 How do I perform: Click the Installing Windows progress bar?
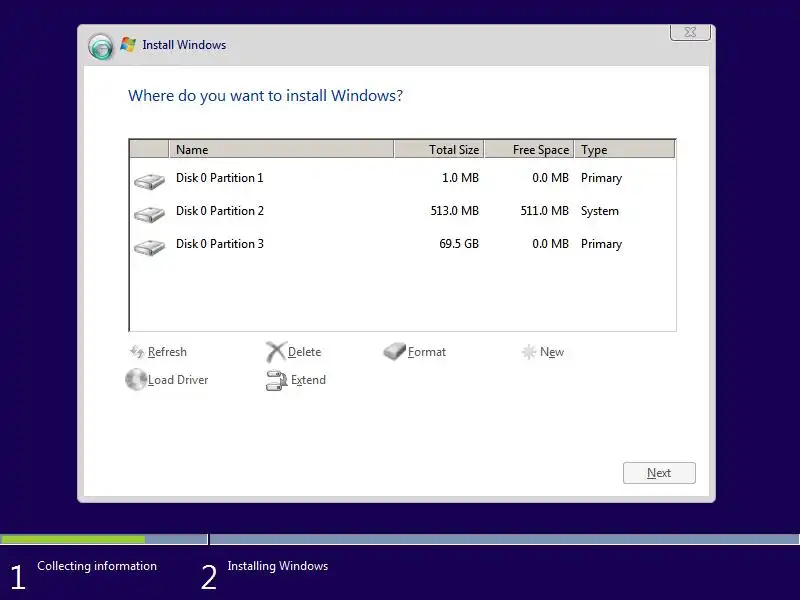click(505, 539)
